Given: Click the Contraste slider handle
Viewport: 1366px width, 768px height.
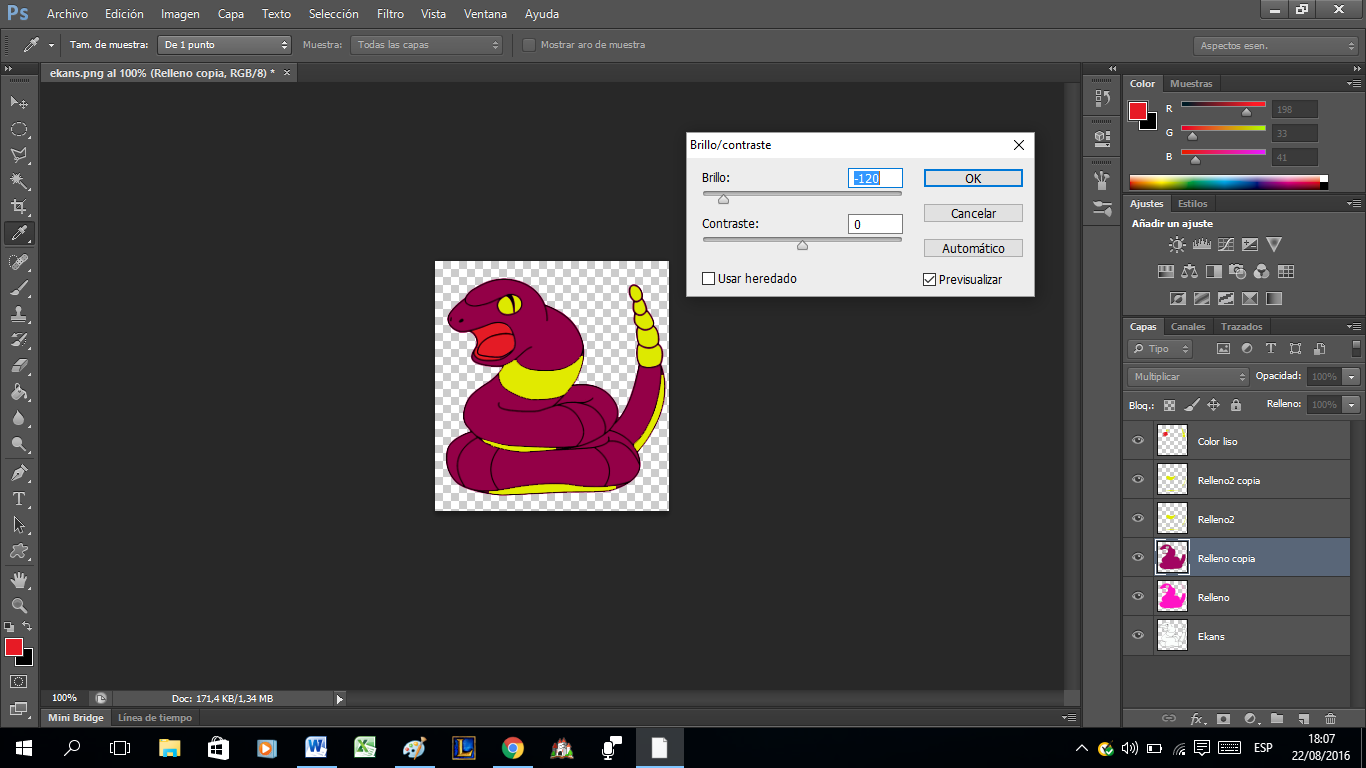Looking at the screenshot, I should (802, 245).
